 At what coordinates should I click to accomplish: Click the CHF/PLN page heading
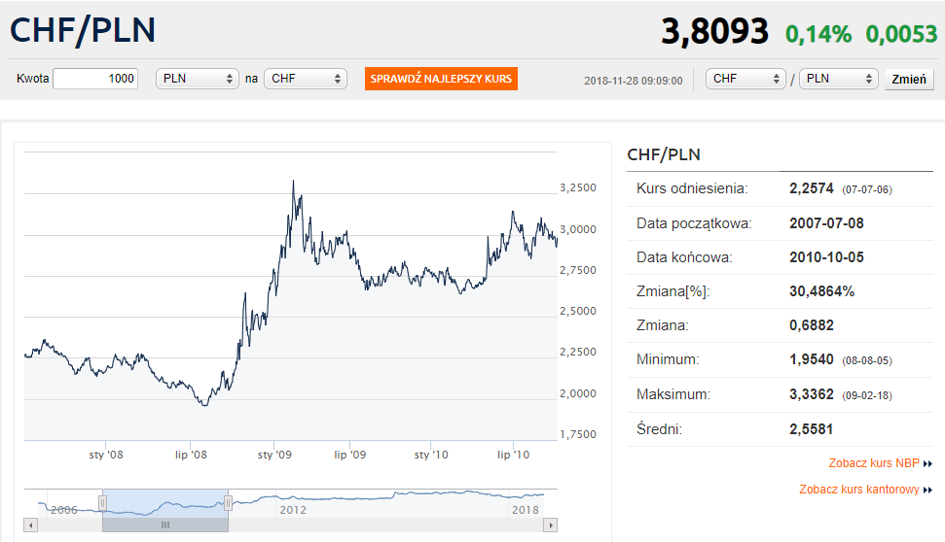83,30
